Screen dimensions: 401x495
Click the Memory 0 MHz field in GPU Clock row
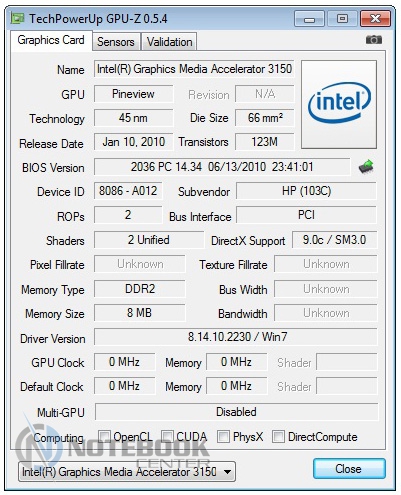pos(237,362)
